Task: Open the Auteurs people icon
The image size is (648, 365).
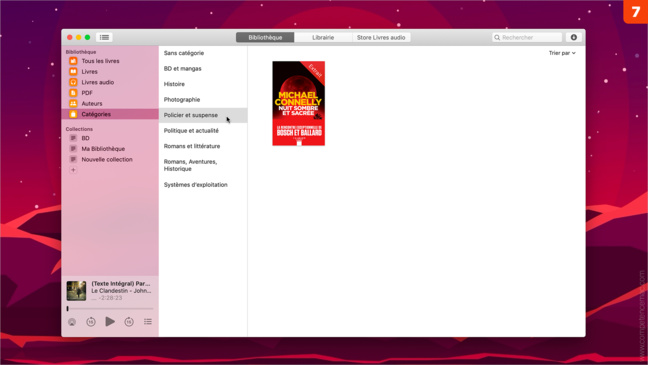Action: [73, 104]
